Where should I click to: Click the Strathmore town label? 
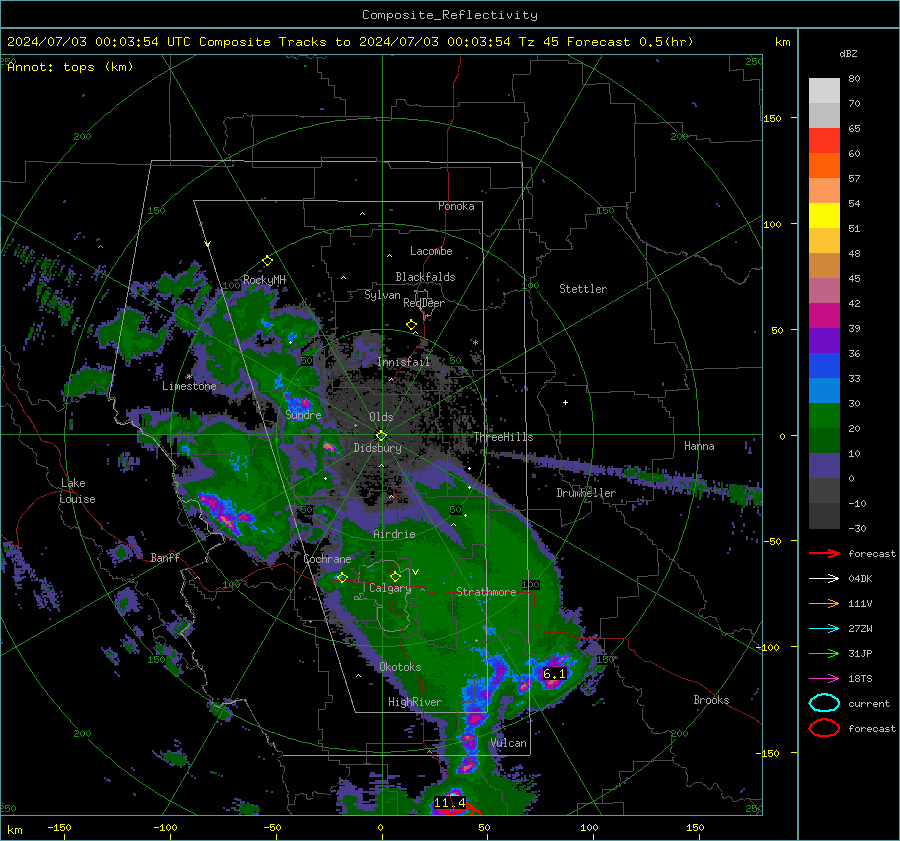click(486, 592)
